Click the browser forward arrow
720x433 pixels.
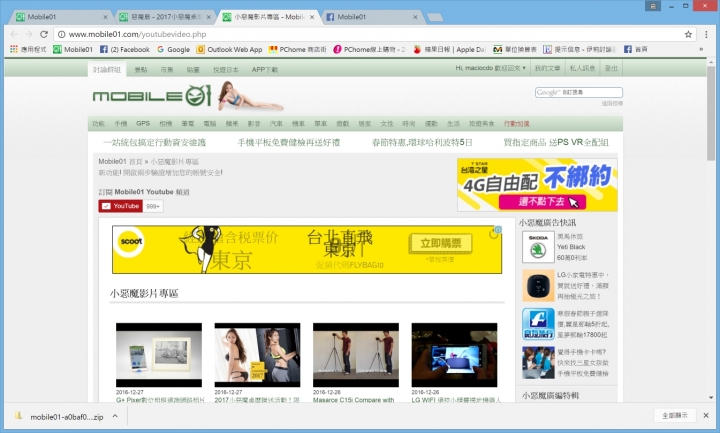click(28, 34)
